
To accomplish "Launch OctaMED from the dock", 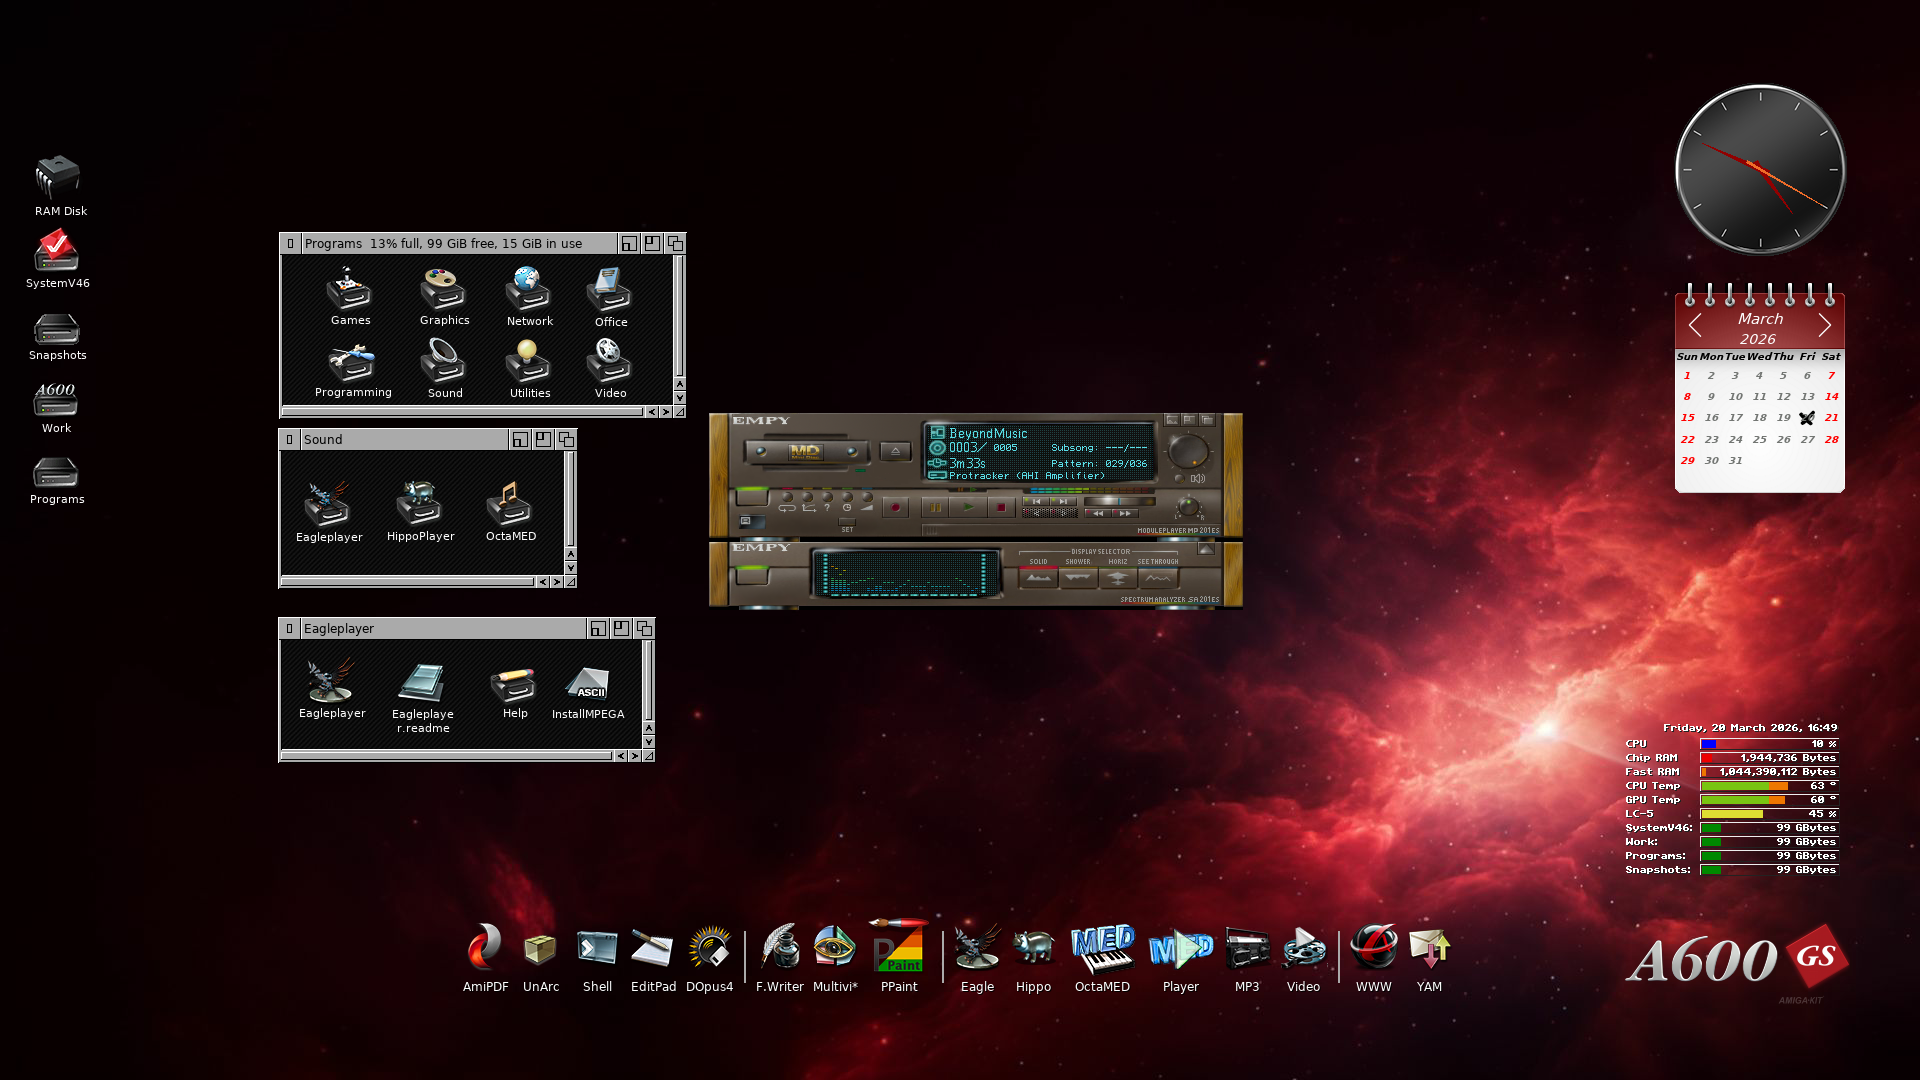I will (1102, 950).
